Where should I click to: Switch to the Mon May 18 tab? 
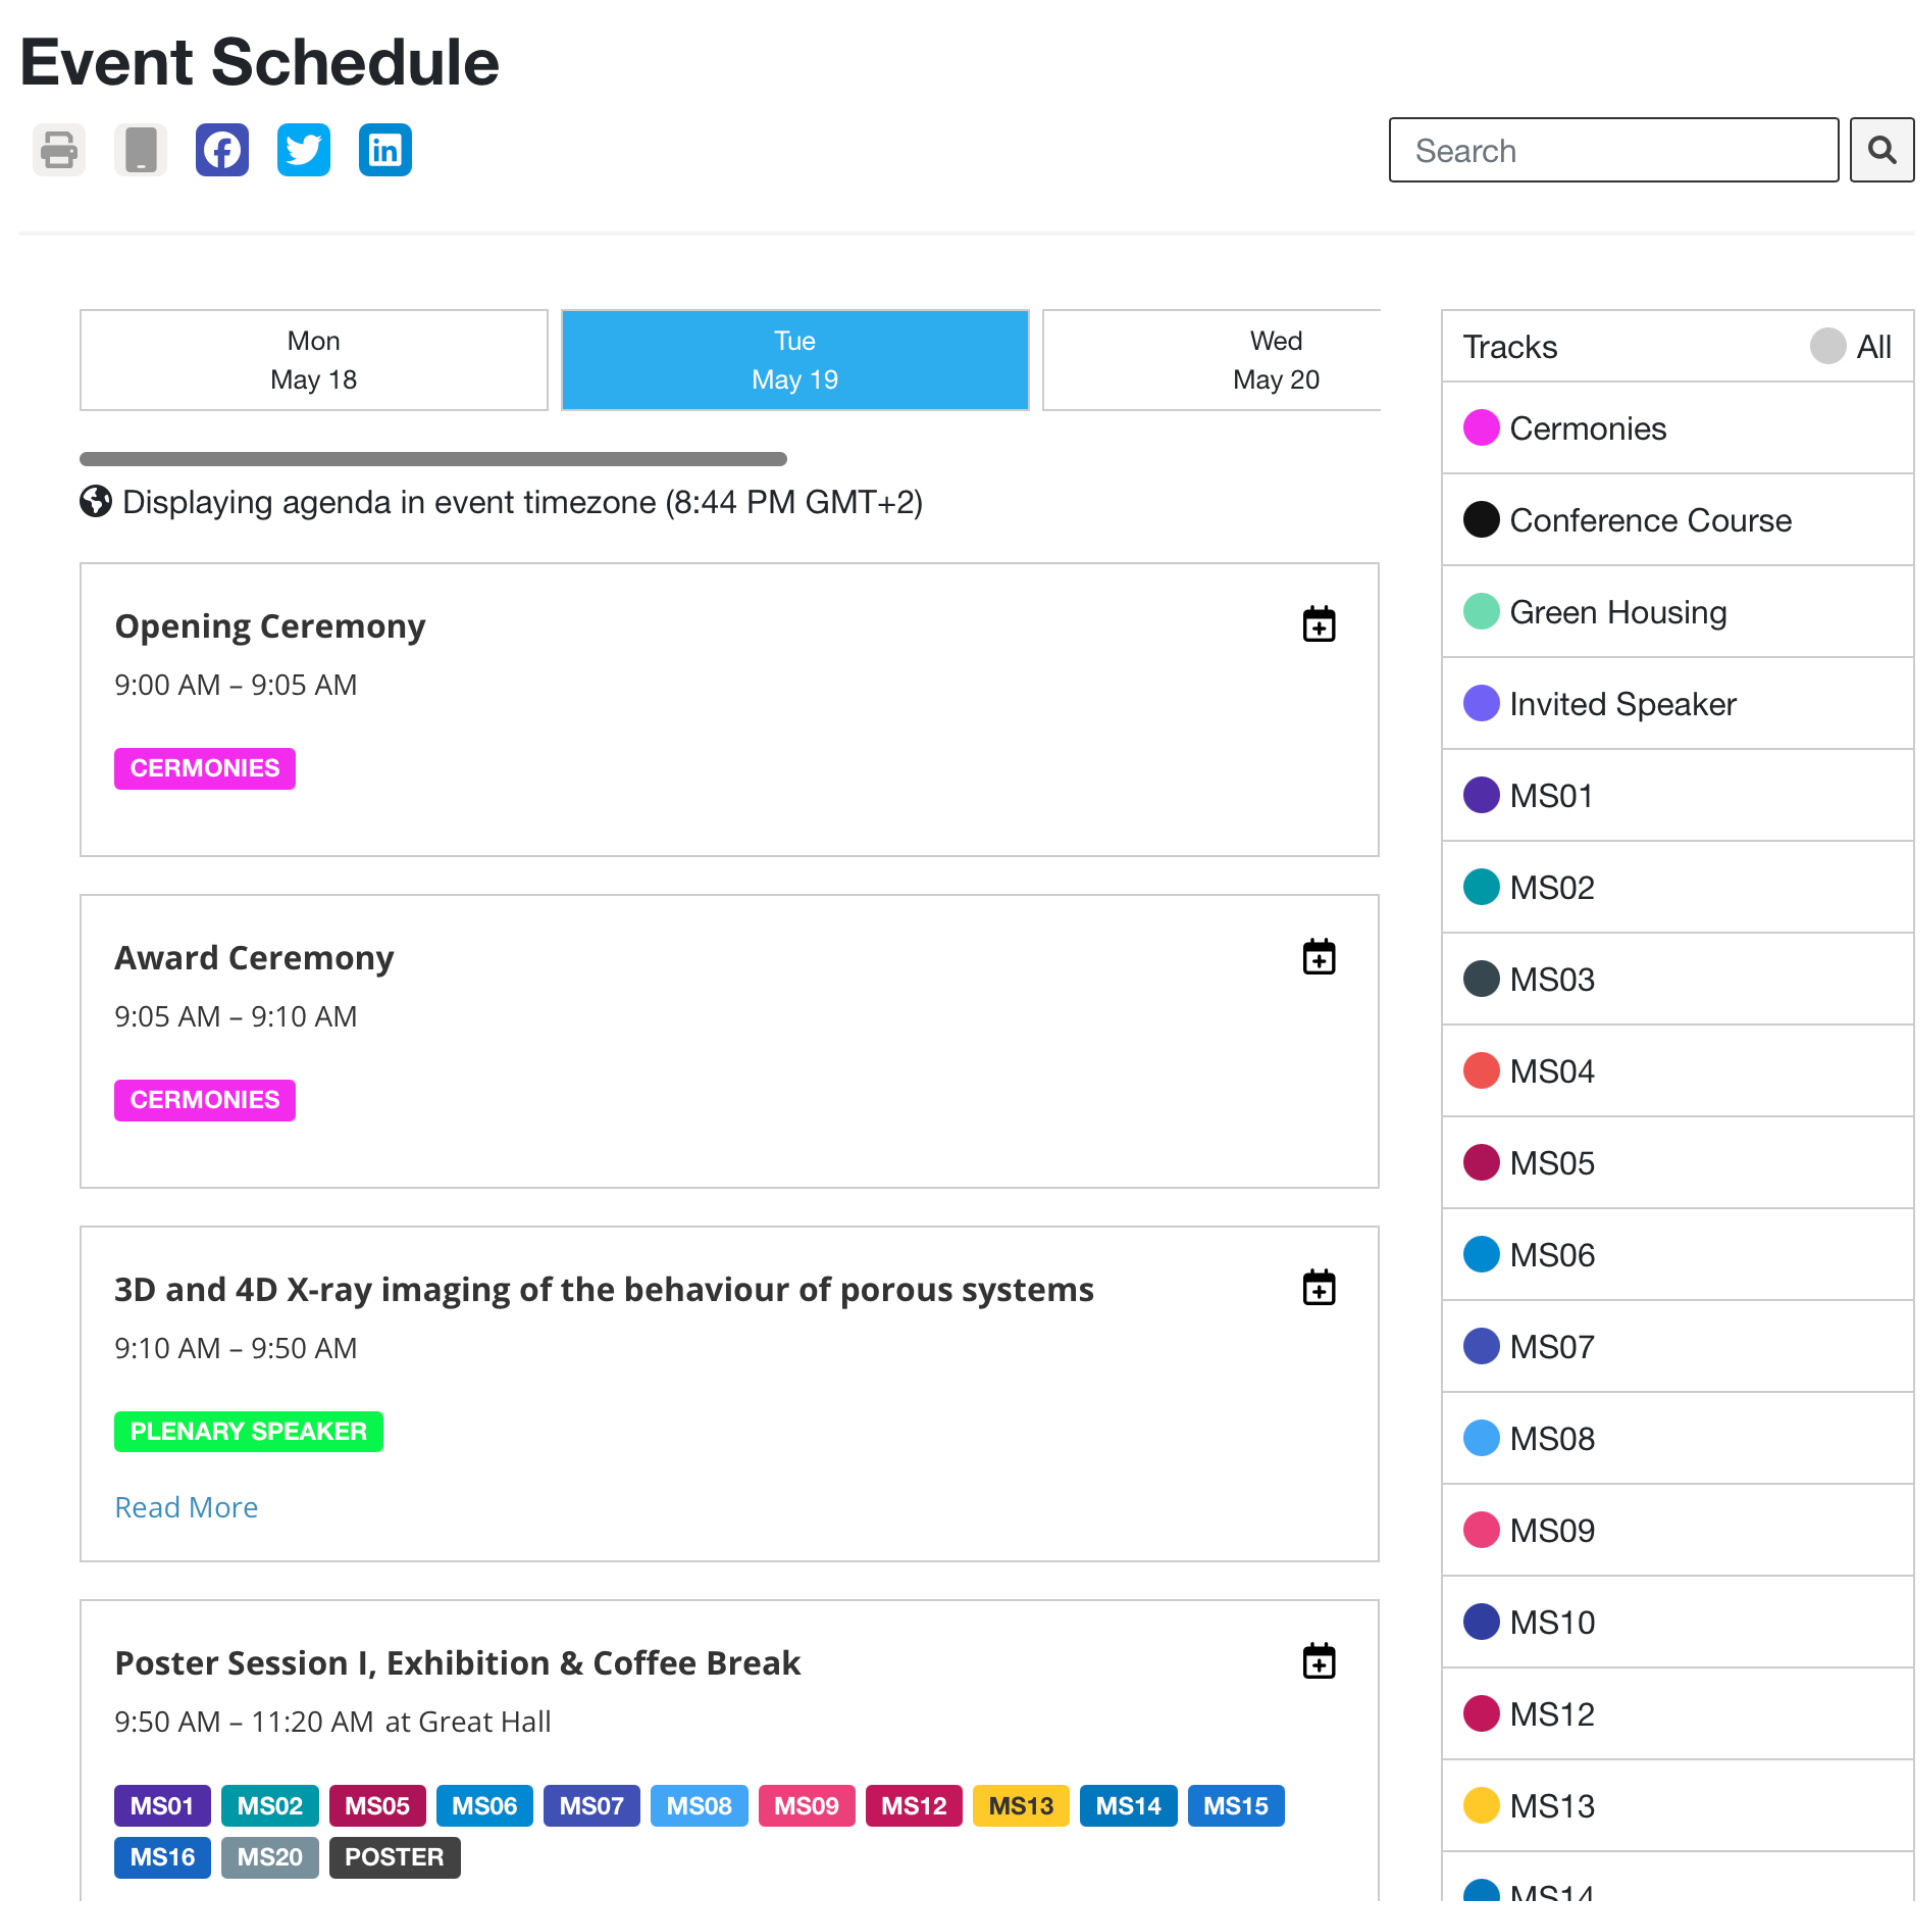(313, 360)
